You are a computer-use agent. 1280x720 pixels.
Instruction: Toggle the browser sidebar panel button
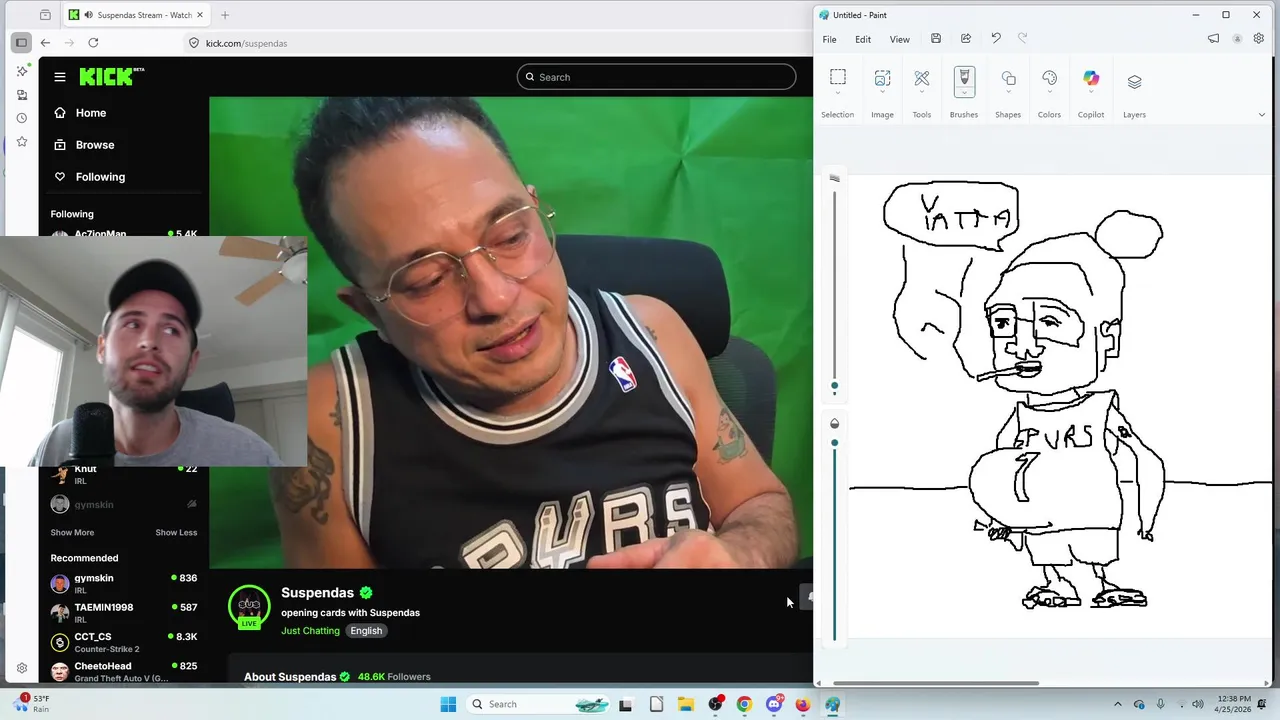point(21,43)
